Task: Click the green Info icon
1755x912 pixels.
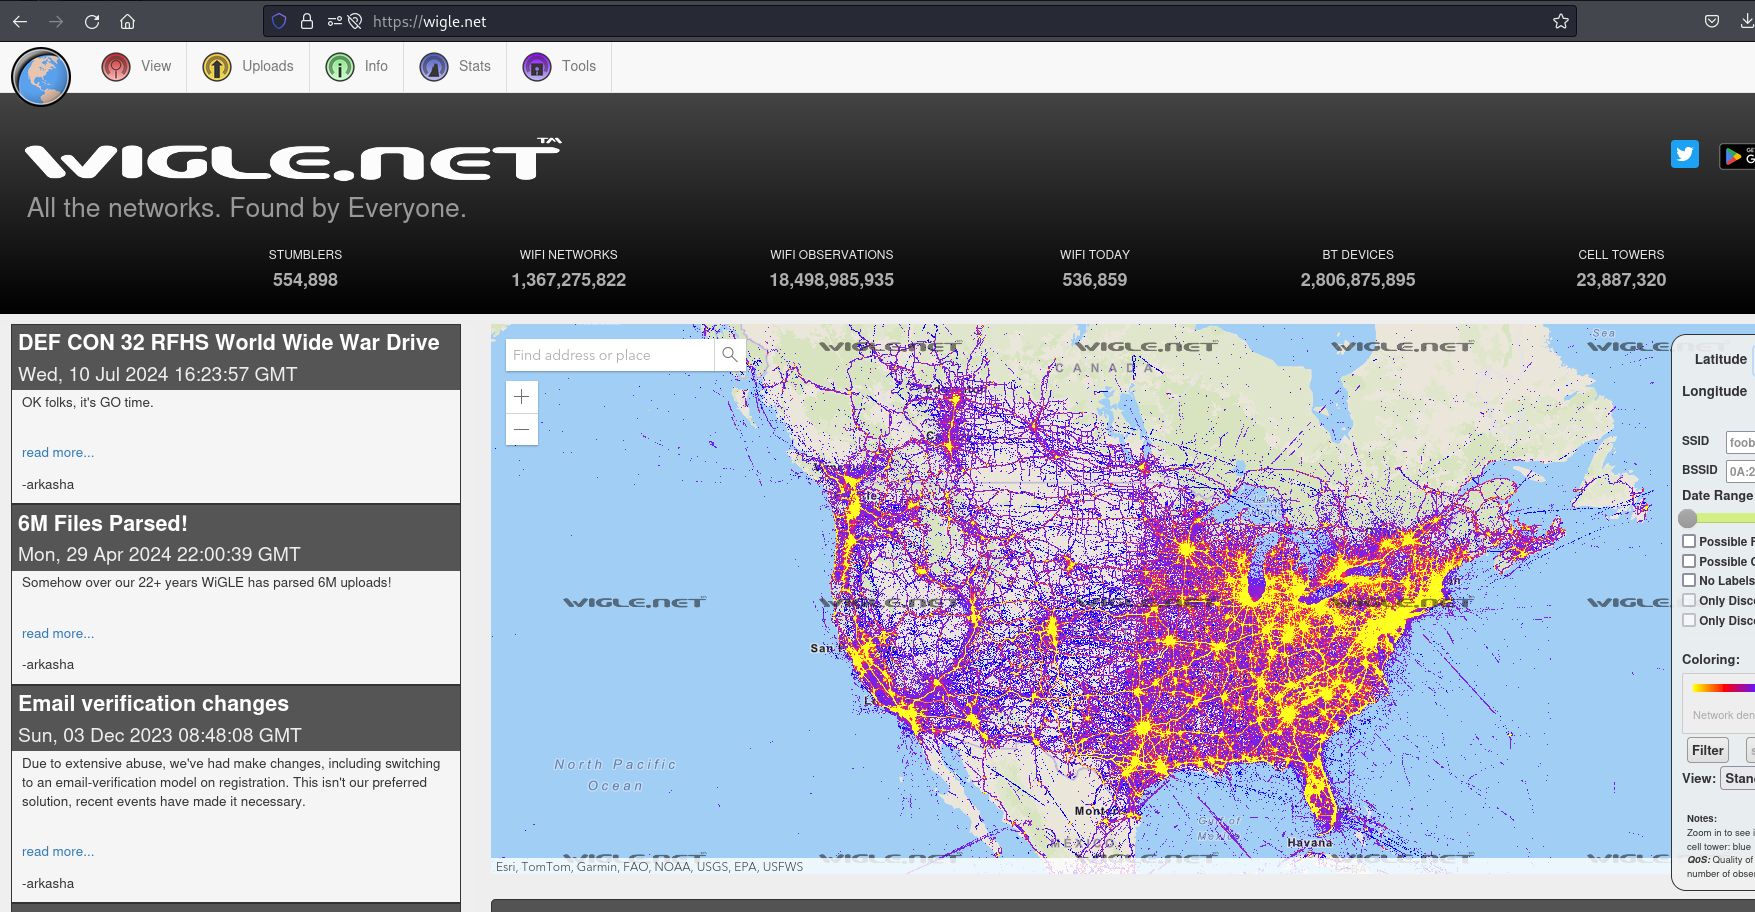Action: [340, 67]
